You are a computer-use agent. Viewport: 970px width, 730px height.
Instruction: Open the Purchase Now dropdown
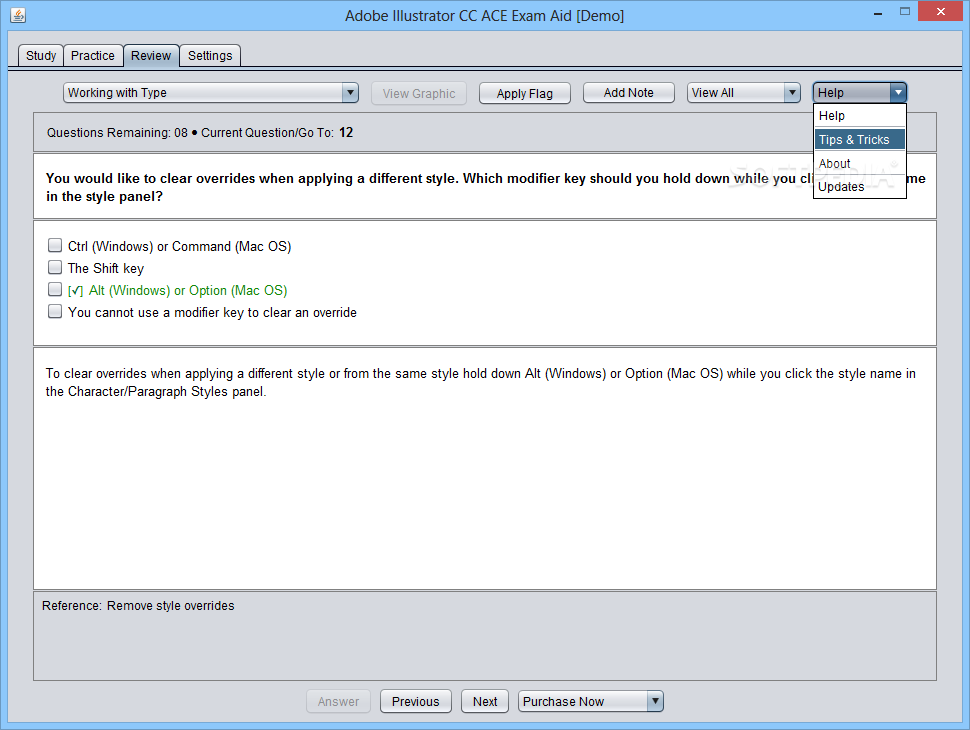click(591, 702)
